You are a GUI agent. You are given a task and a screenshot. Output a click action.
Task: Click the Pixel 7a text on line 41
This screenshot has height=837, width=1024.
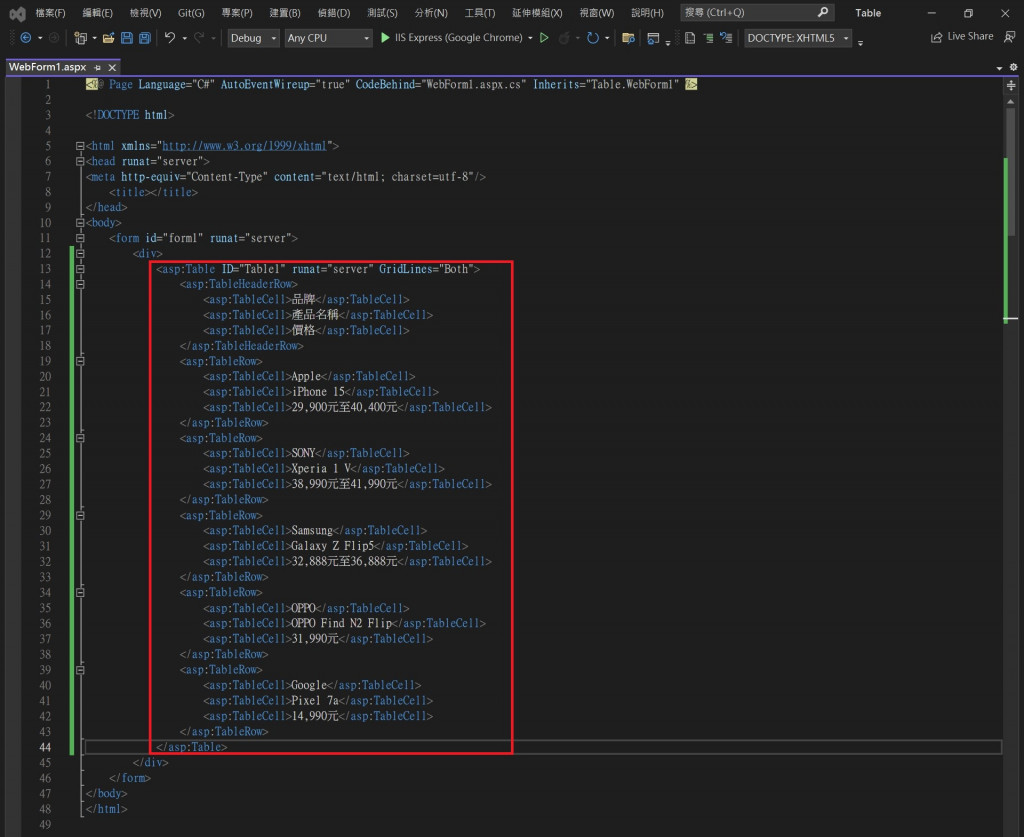(x=315, y=701)
